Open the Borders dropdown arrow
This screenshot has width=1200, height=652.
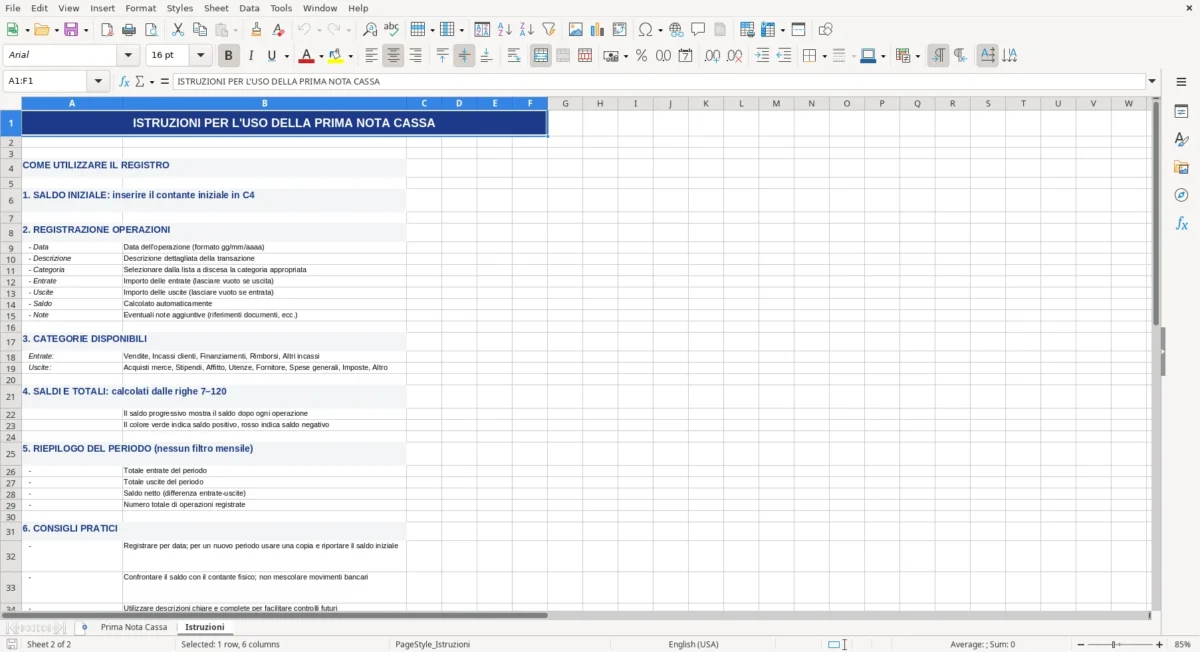click(x=824, y=57)
